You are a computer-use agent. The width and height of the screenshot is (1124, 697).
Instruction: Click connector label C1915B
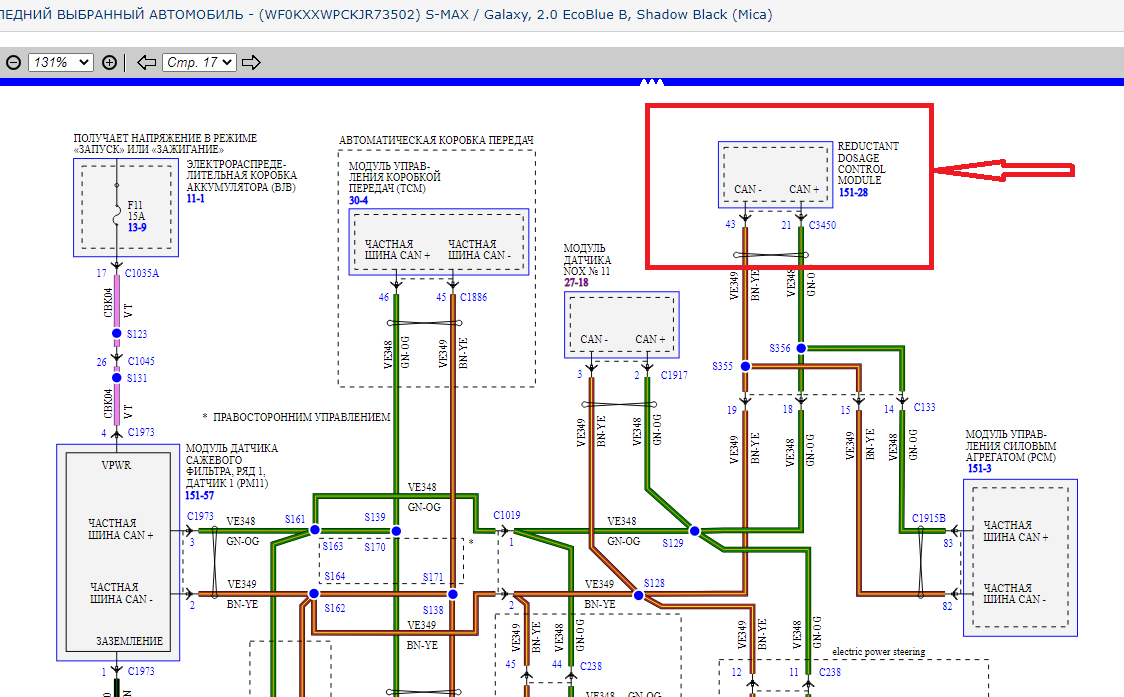(930, 517)
